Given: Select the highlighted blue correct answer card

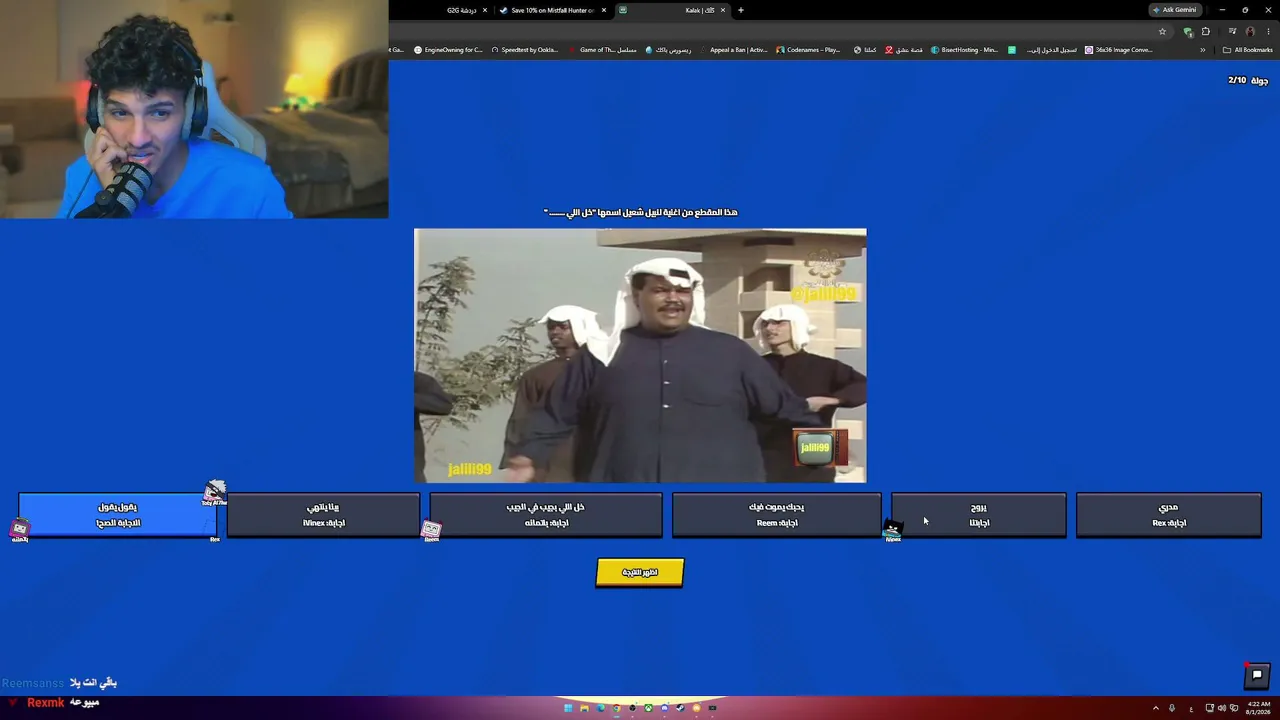Looking at the screenshot, I should (x=118, y=515).
